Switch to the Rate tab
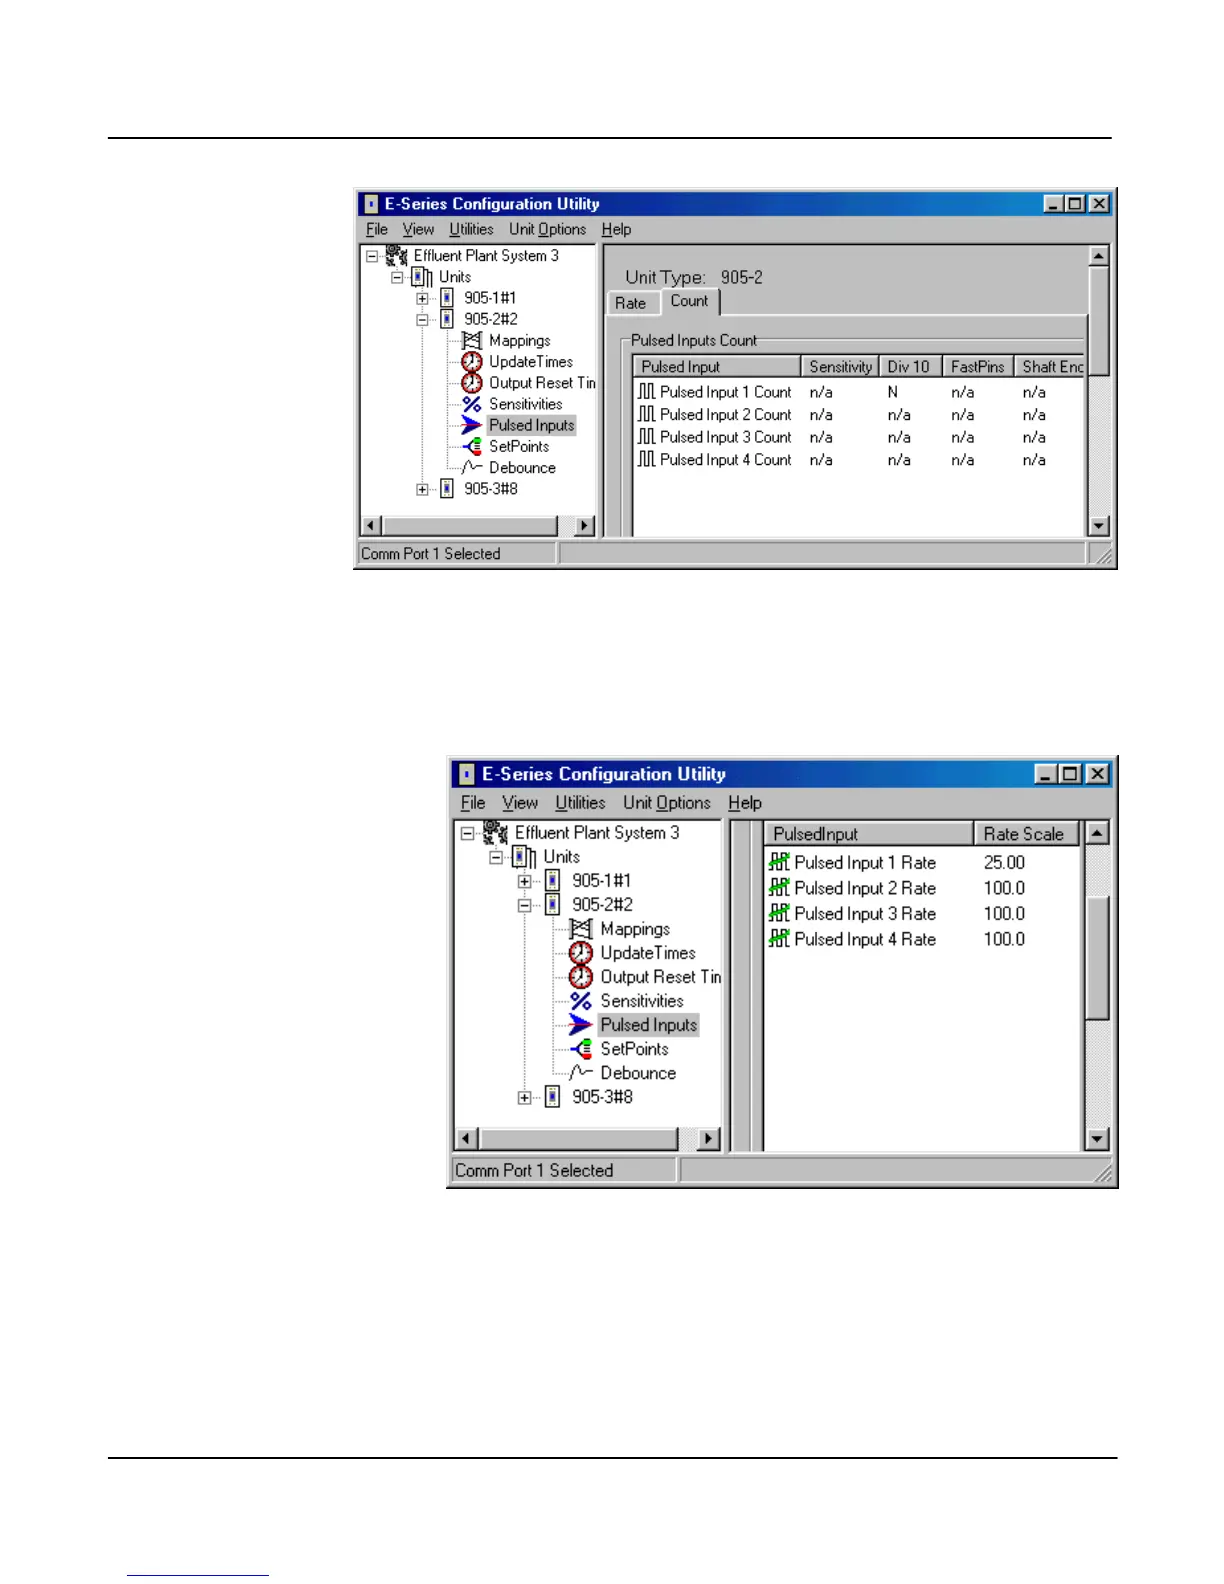1224x1584 pixels. coord(631,303)
